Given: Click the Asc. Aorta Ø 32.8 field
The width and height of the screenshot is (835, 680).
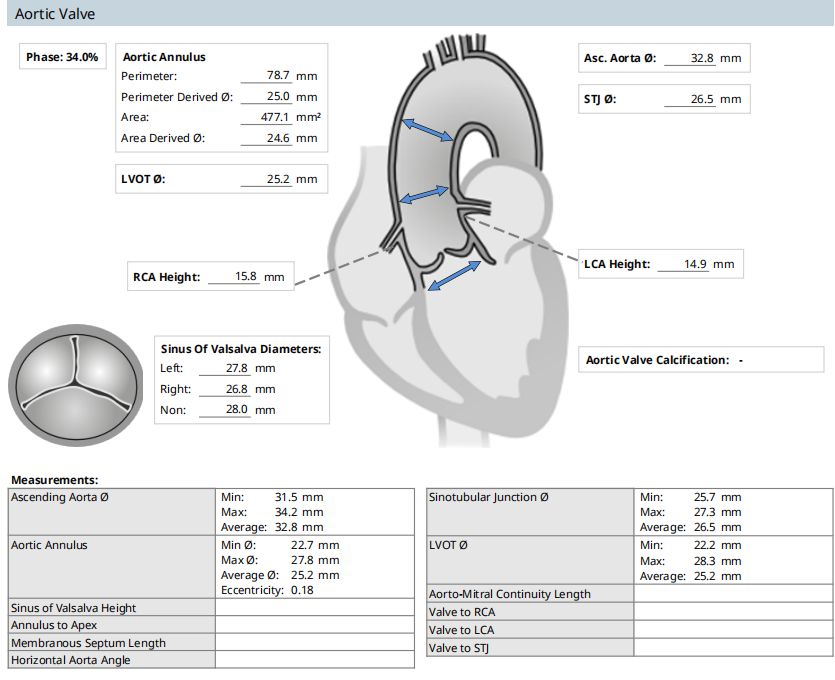Looking at the screenshot, I should click(688, 59).
